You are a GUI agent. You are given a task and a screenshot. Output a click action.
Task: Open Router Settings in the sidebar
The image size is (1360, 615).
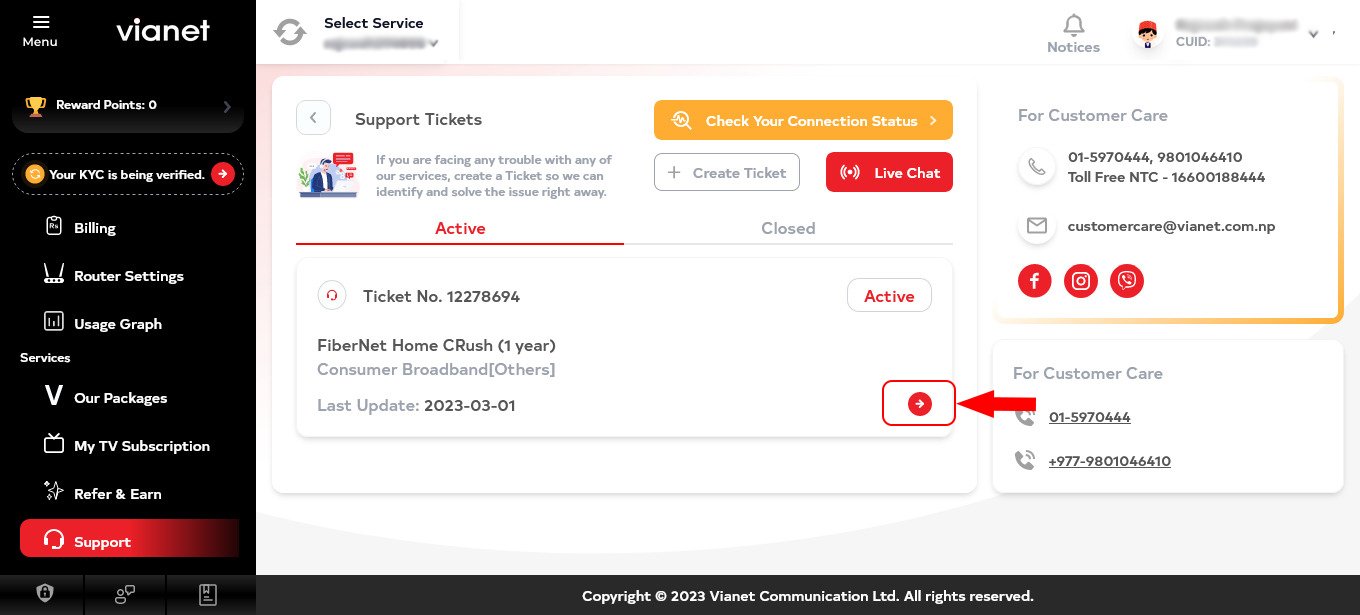(128, 276)
